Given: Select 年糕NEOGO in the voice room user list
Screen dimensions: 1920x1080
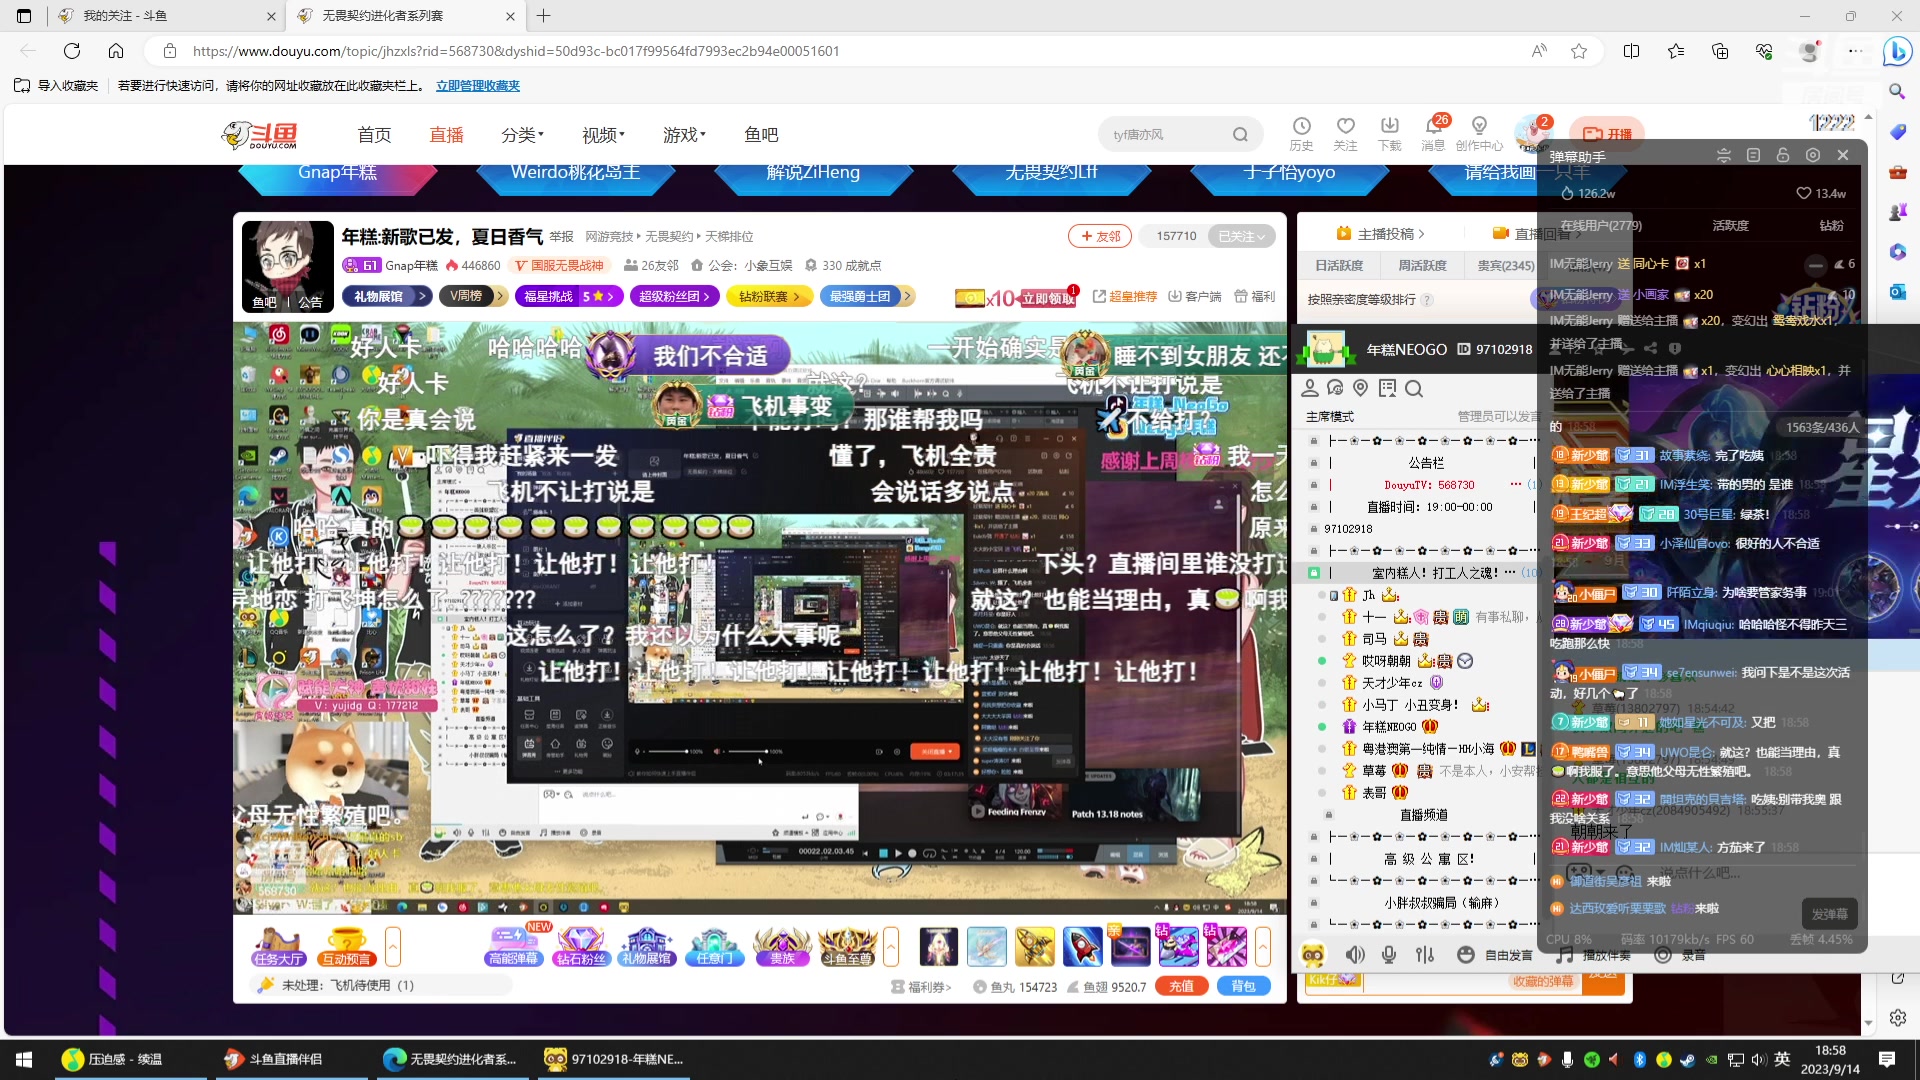Looking at the screenshot, I should tap(1389, 727).
